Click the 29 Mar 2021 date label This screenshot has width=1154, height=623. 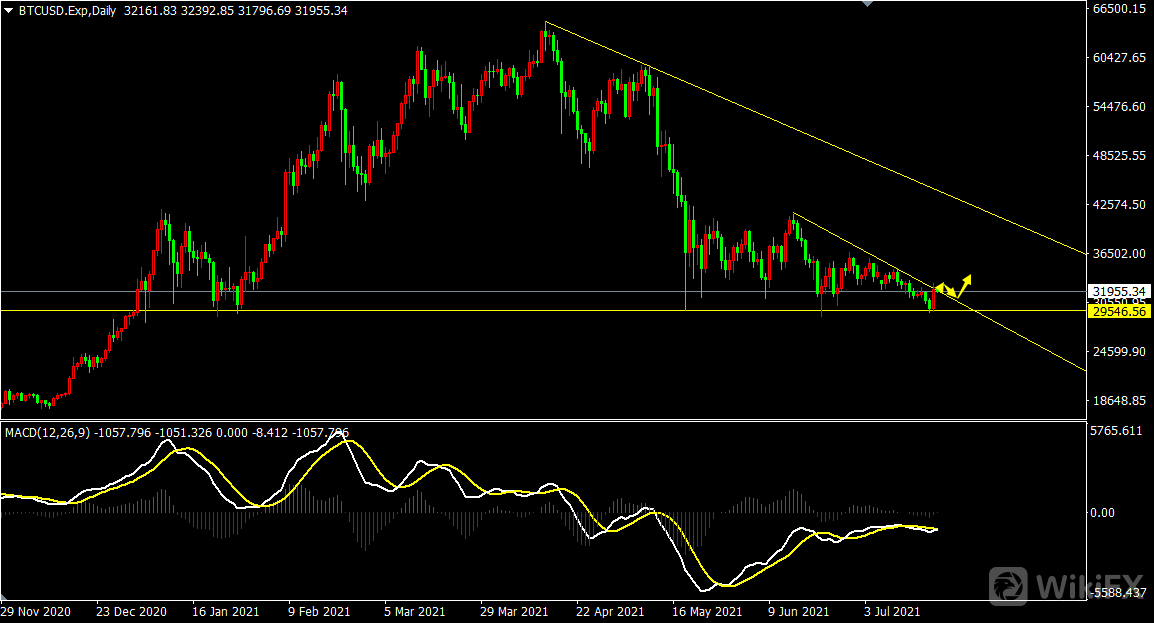point(514,611)
